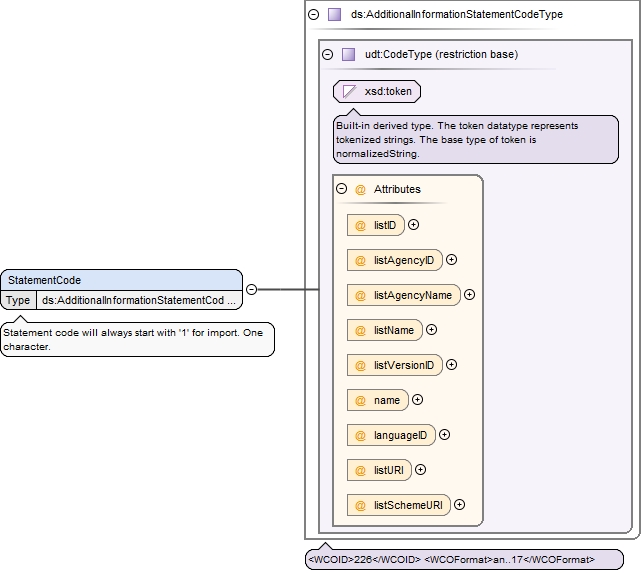Click the 'Built-in derived type' annotation note

pos(476,140)
